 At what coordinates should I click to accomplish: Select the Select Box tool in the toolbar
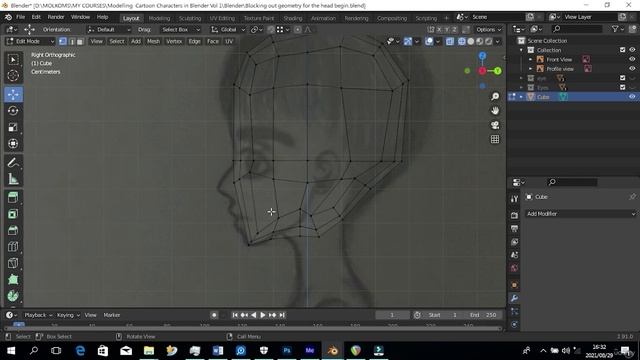pyautogui.click(x=13, y=60)
